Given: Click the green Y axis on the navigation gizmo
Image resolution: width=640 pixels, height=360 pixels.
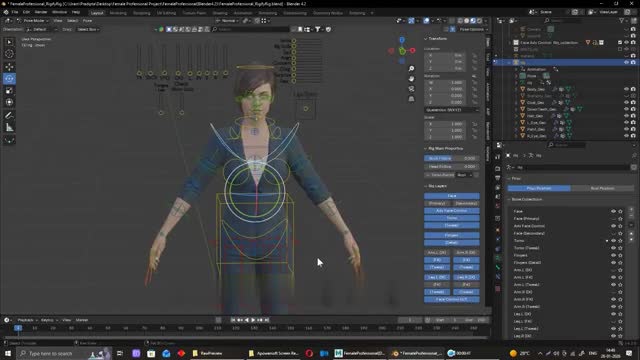Looking at the screenshot, I should pos(402,51).
